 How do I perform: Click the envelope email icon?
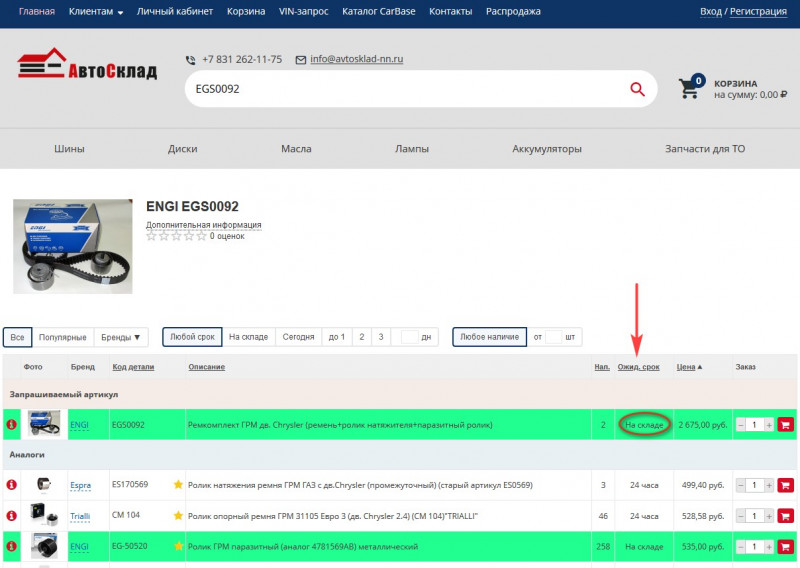pyautogui.click(x=301, y=60)
